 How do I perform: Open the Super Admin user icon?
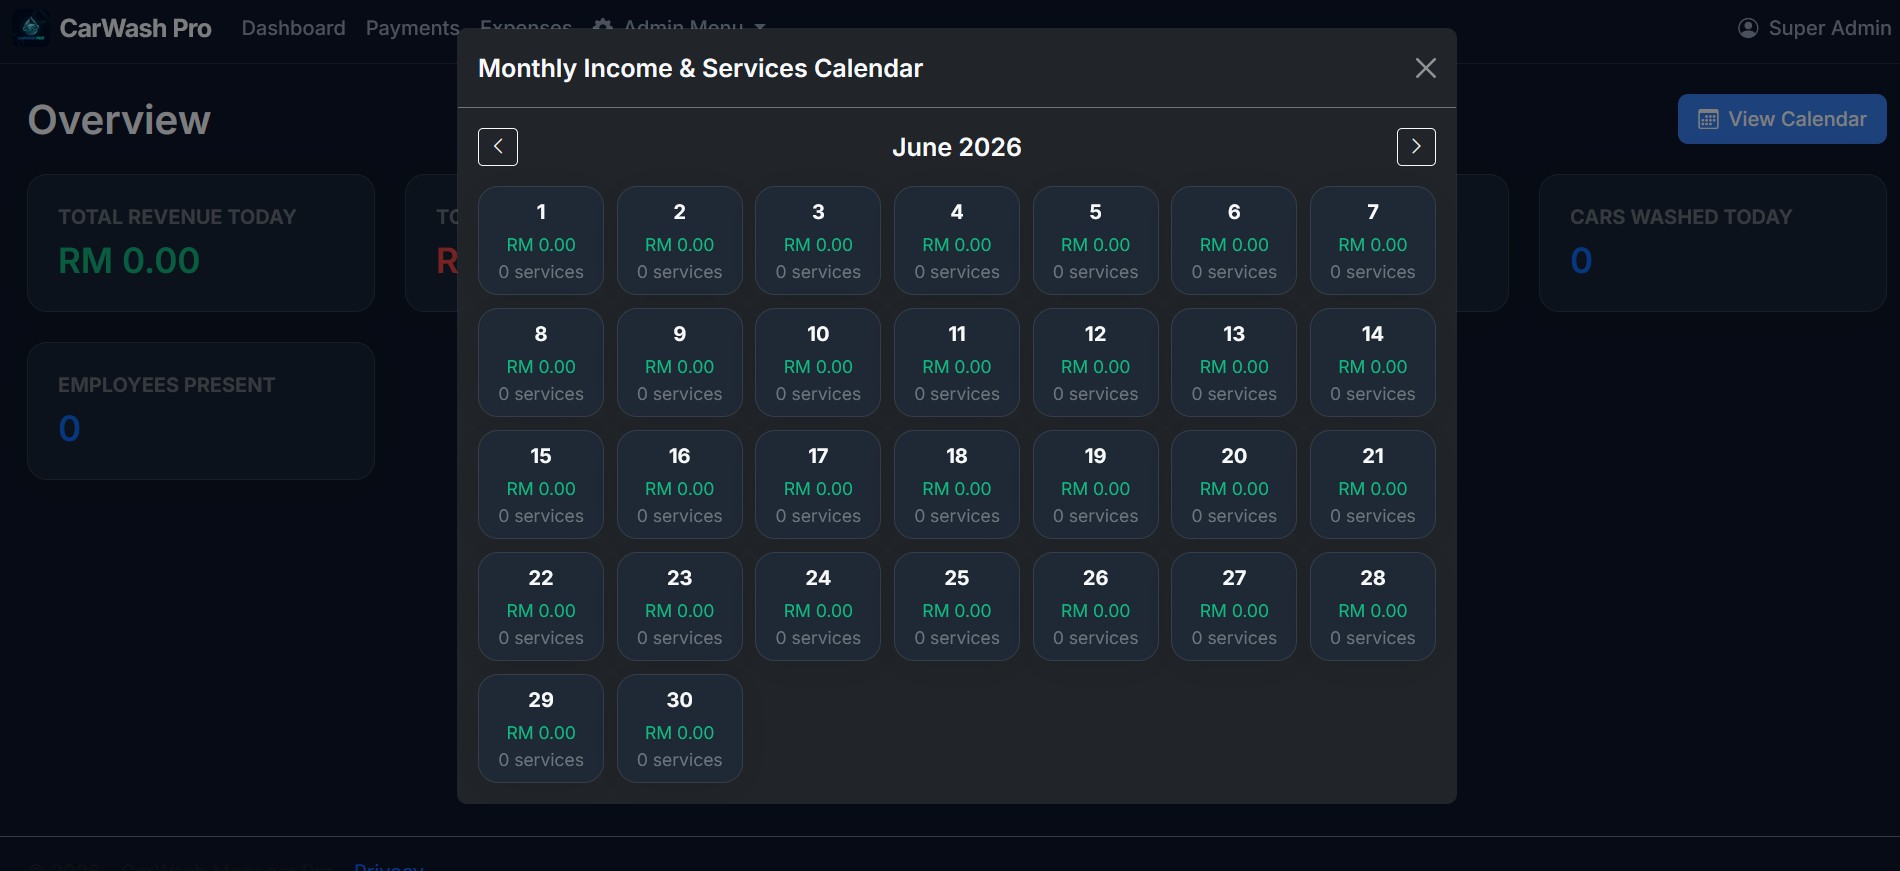(1748, 28)
